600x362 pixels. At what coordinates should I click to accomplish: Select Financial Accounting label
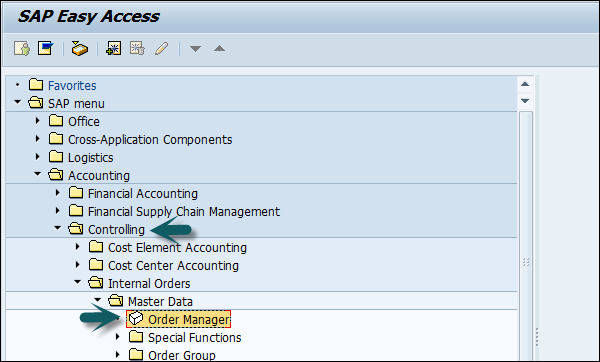tap(143, 194)
